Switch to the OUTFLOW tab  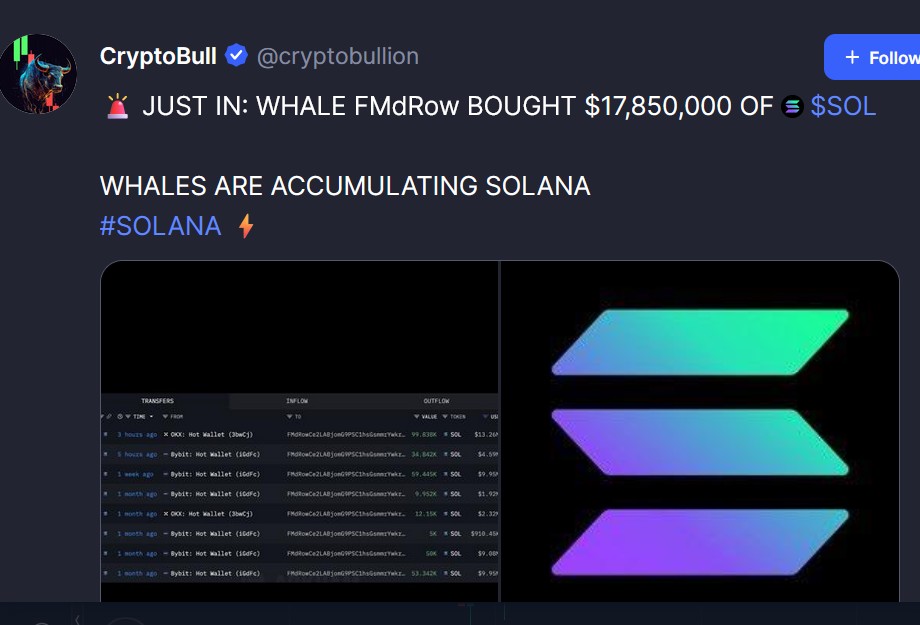click(x=436, y=401)
